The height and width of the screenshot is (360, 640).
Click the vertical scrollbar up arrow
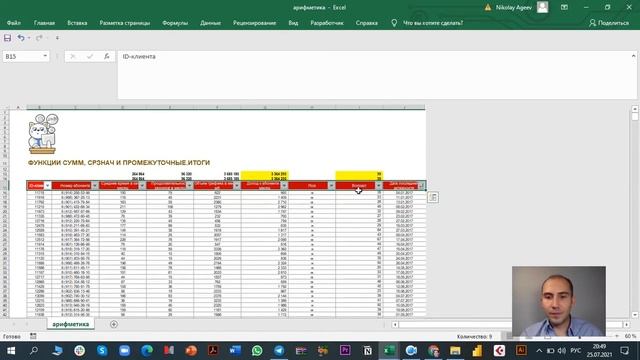click(635, 109)
